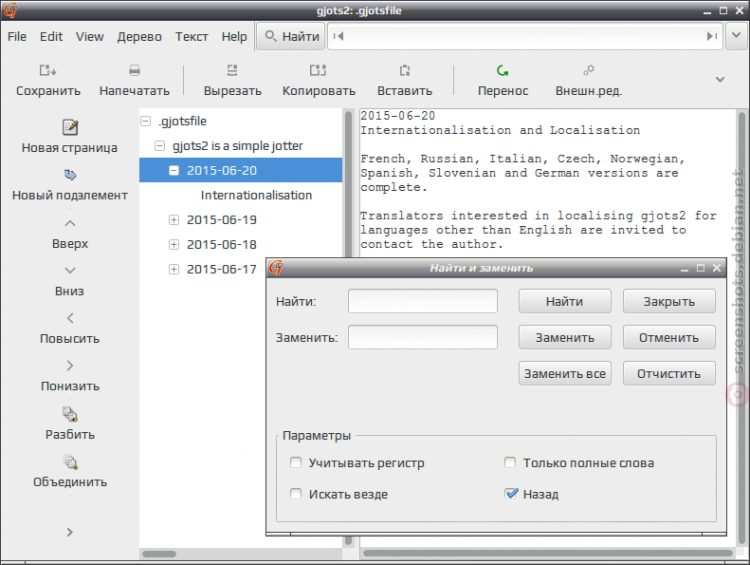Select the 2015-06-18 tree row
Screen dimensions: 750x565
click(241, 244)
